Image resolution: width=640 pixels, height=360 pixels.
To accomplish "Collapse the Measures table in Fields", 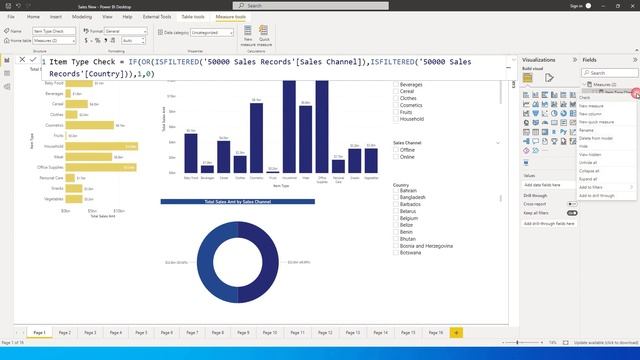I will click(x=584, y=84).
